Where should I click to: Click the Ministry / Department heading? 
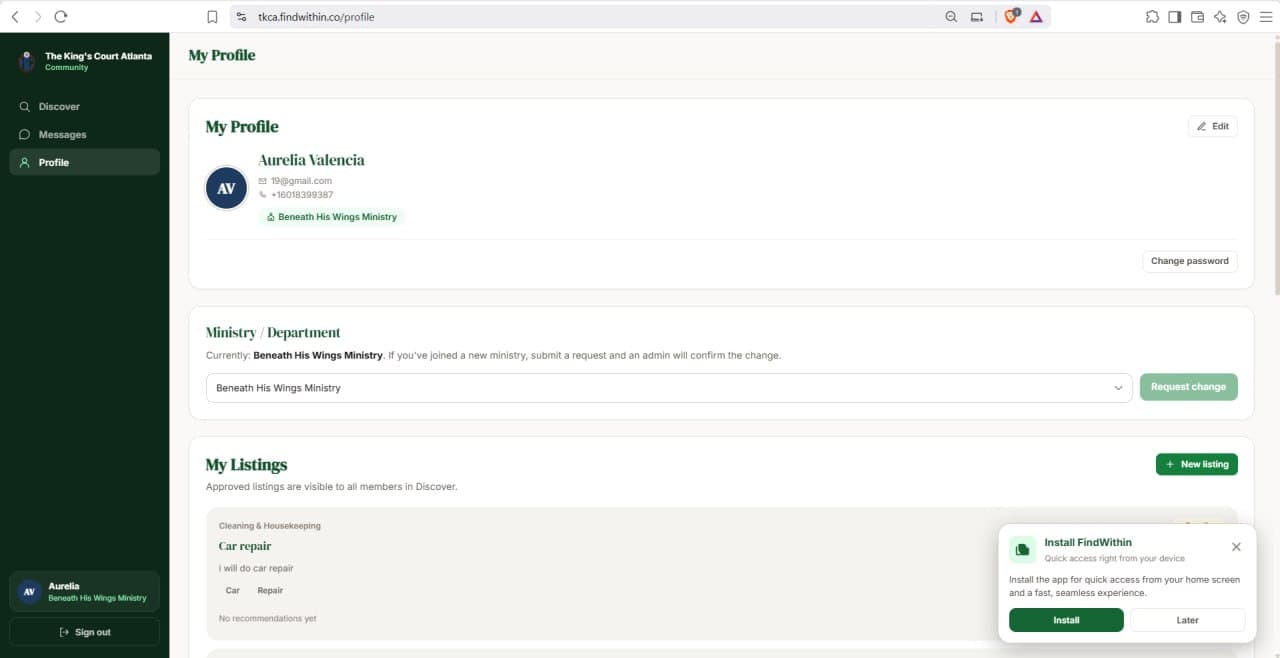[x=273, y=333]
